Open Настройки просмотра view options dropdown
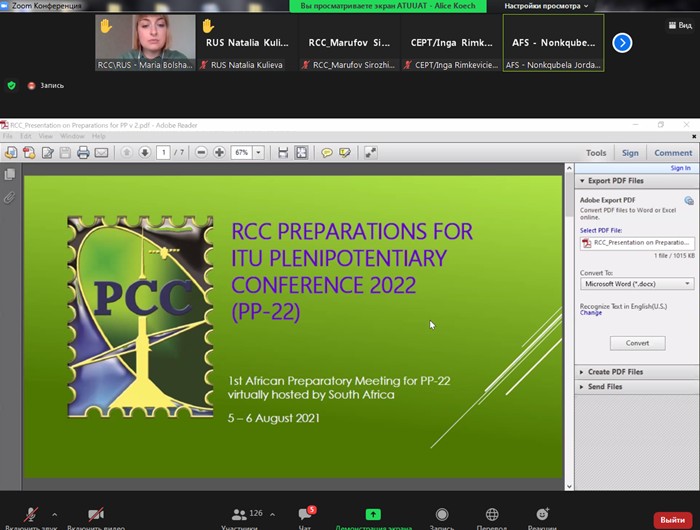The height and width of the screenshot is (530, 700). click(546, 6)
